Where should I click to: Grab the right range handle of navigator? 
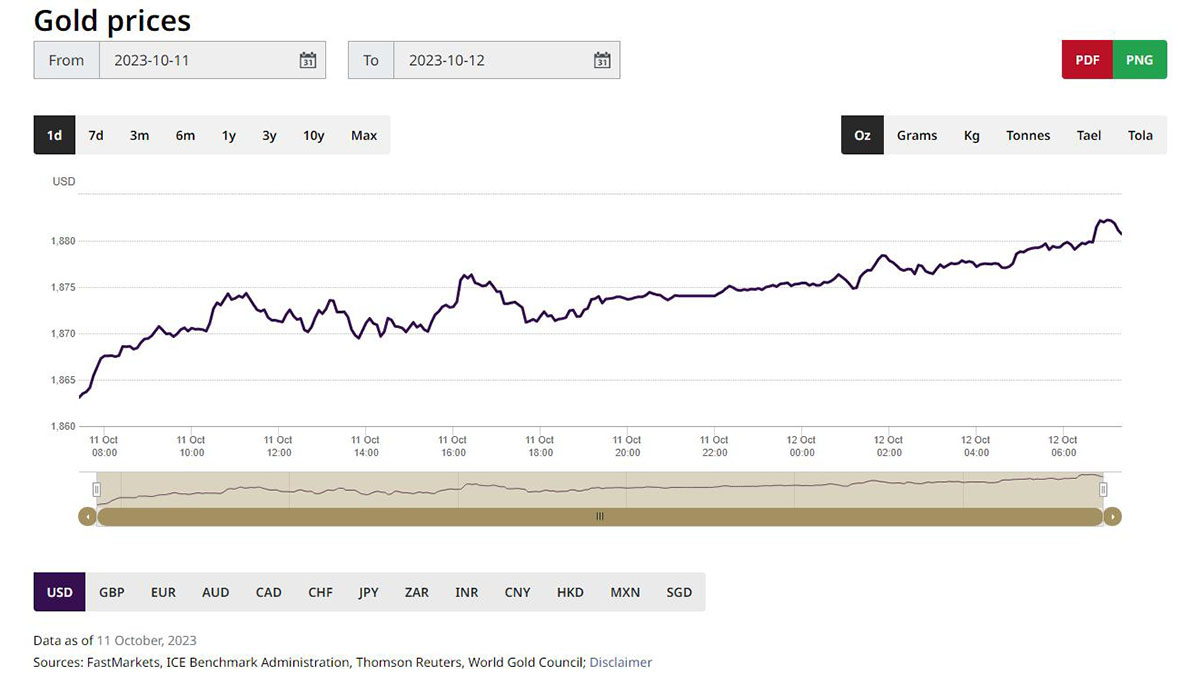(x=1103, y=489)
